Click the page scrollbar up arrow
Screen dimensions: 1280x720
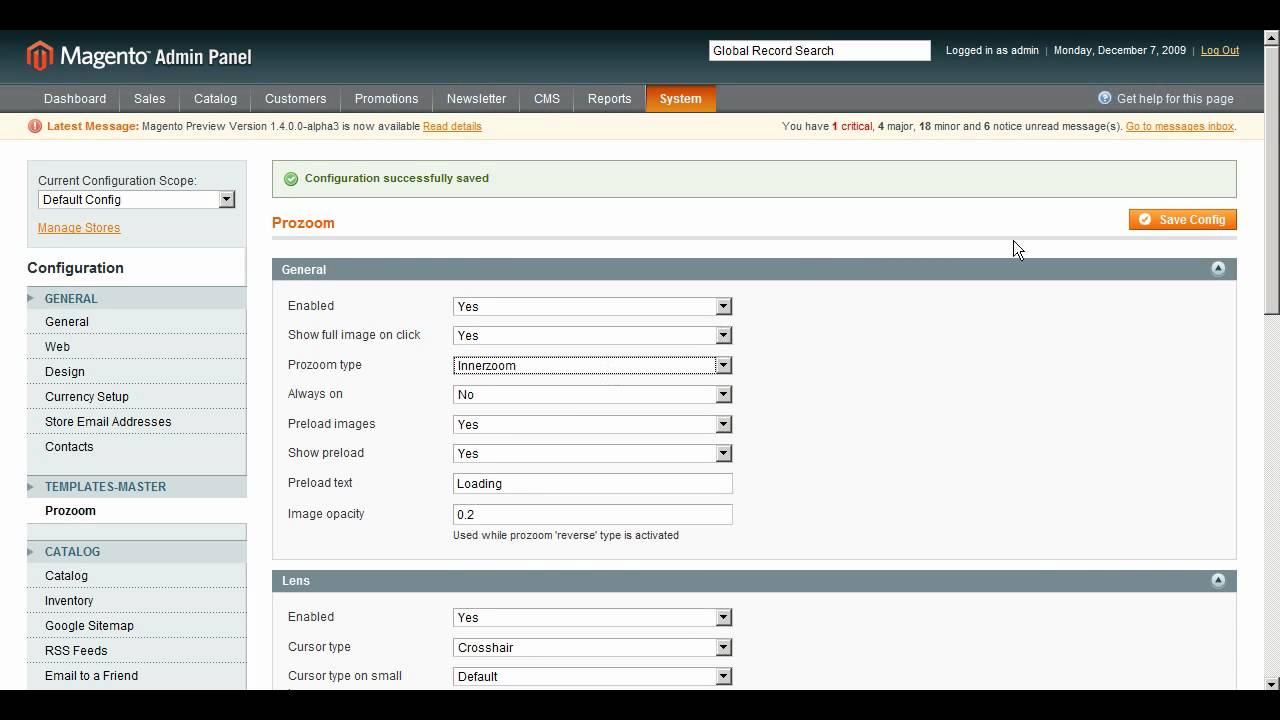(x=1272, y=39)
